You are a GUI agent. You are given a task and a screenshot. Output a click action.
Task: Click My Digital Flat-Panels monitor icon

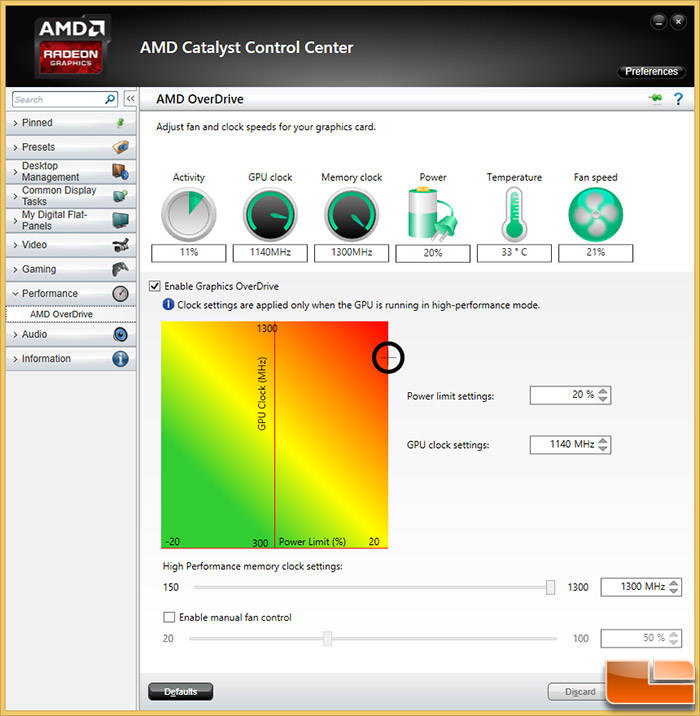click(x=121, y=220)
